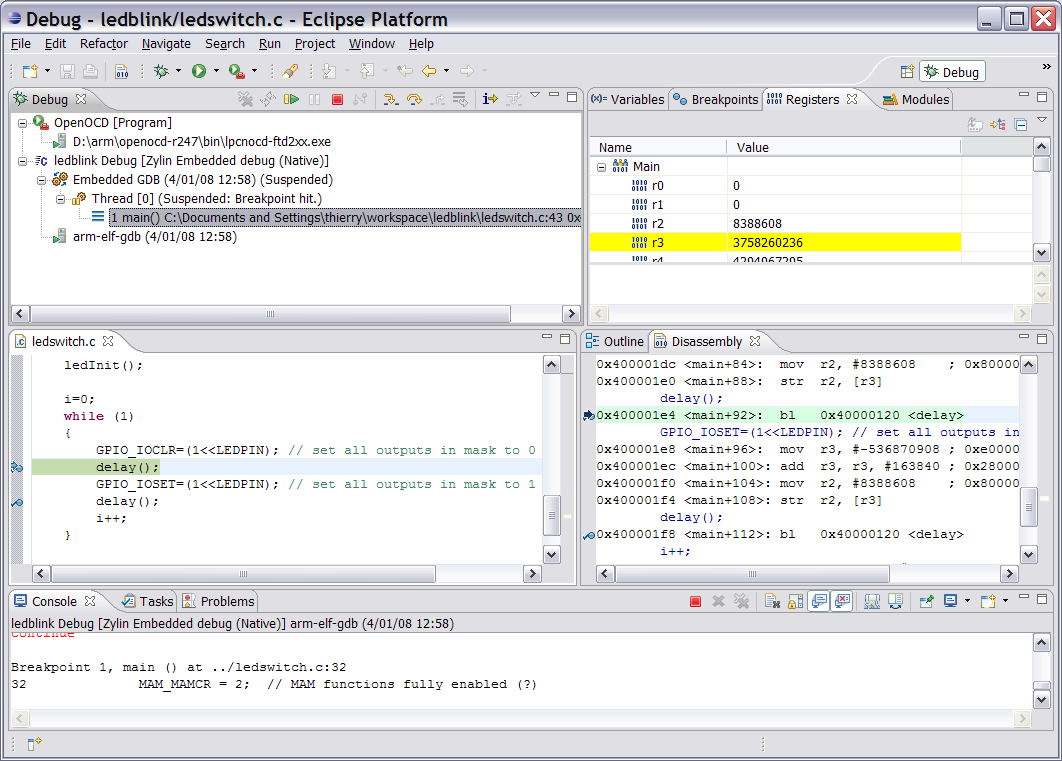The image size is (1062, 761).
Task: Click the flashlight Search icon in toolbar
Action: [x=291, y=71]
